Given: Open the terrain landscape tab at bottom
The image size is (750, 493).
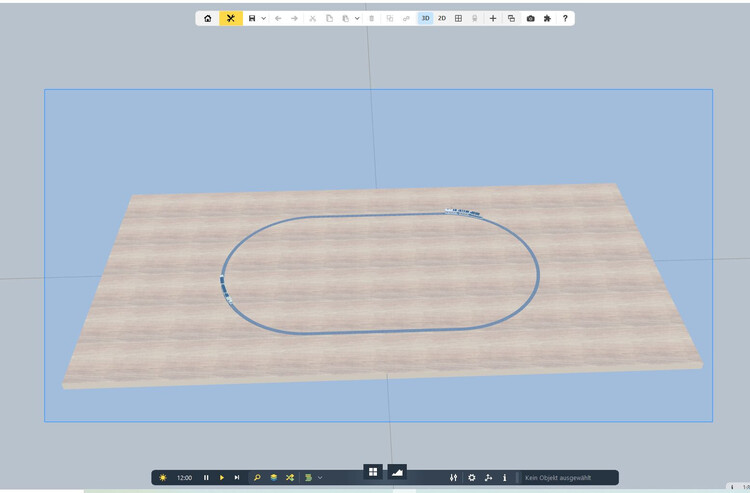Looking at the screenshot, I should click(397, 471).
